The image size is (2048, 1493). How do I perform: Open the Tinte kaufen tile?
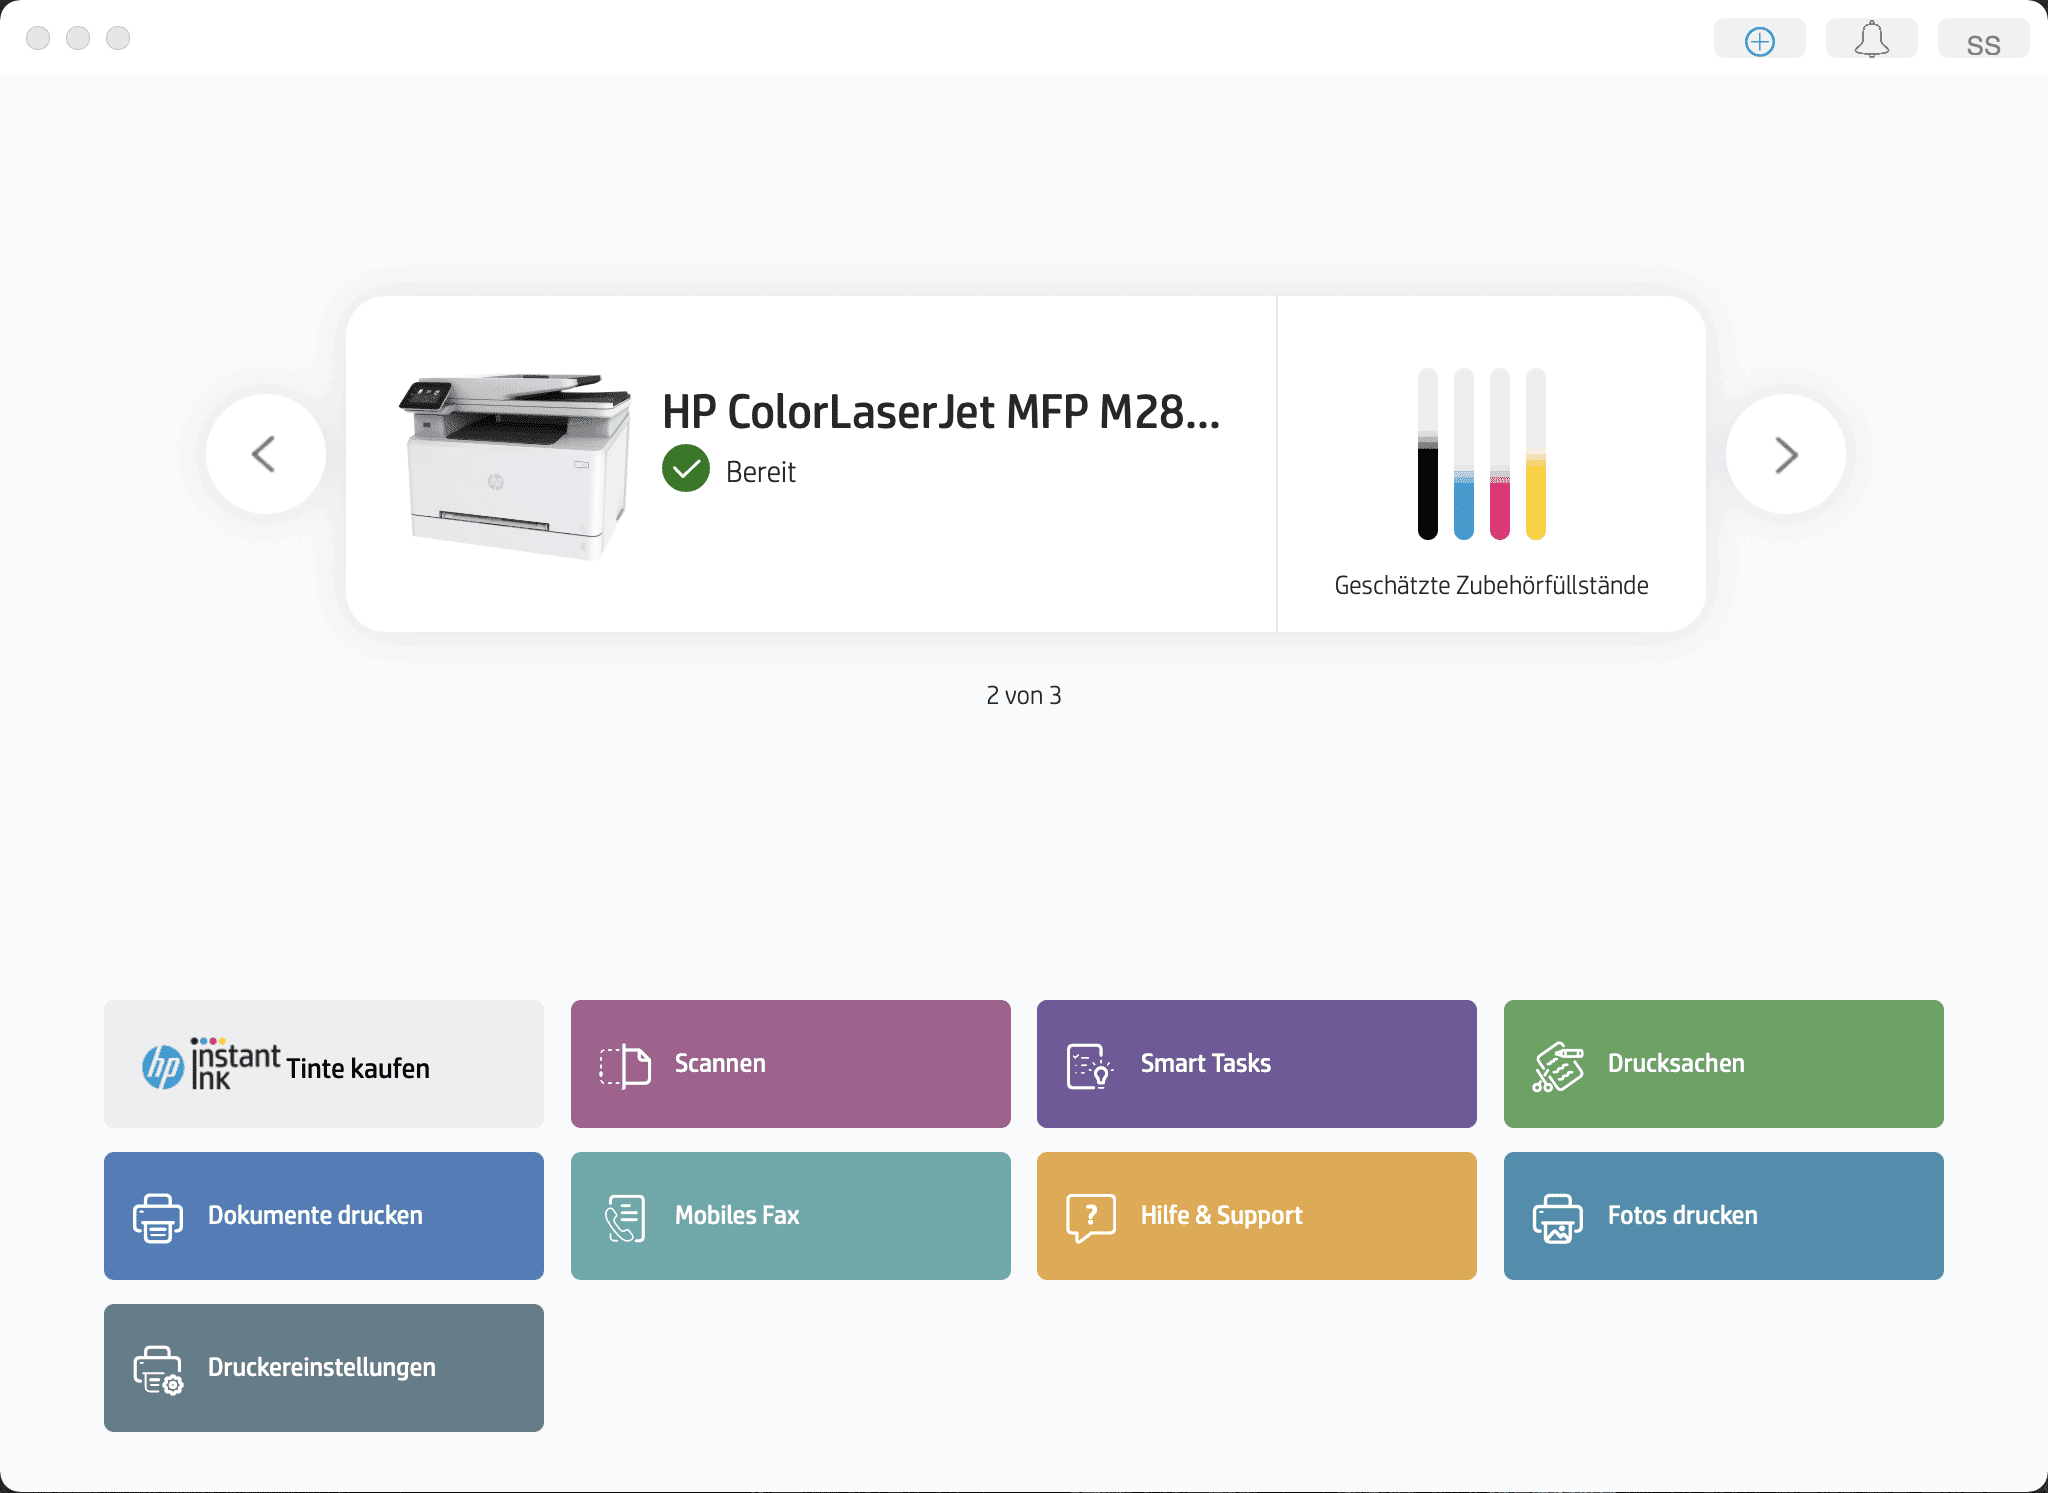(x=324, y=1064)
